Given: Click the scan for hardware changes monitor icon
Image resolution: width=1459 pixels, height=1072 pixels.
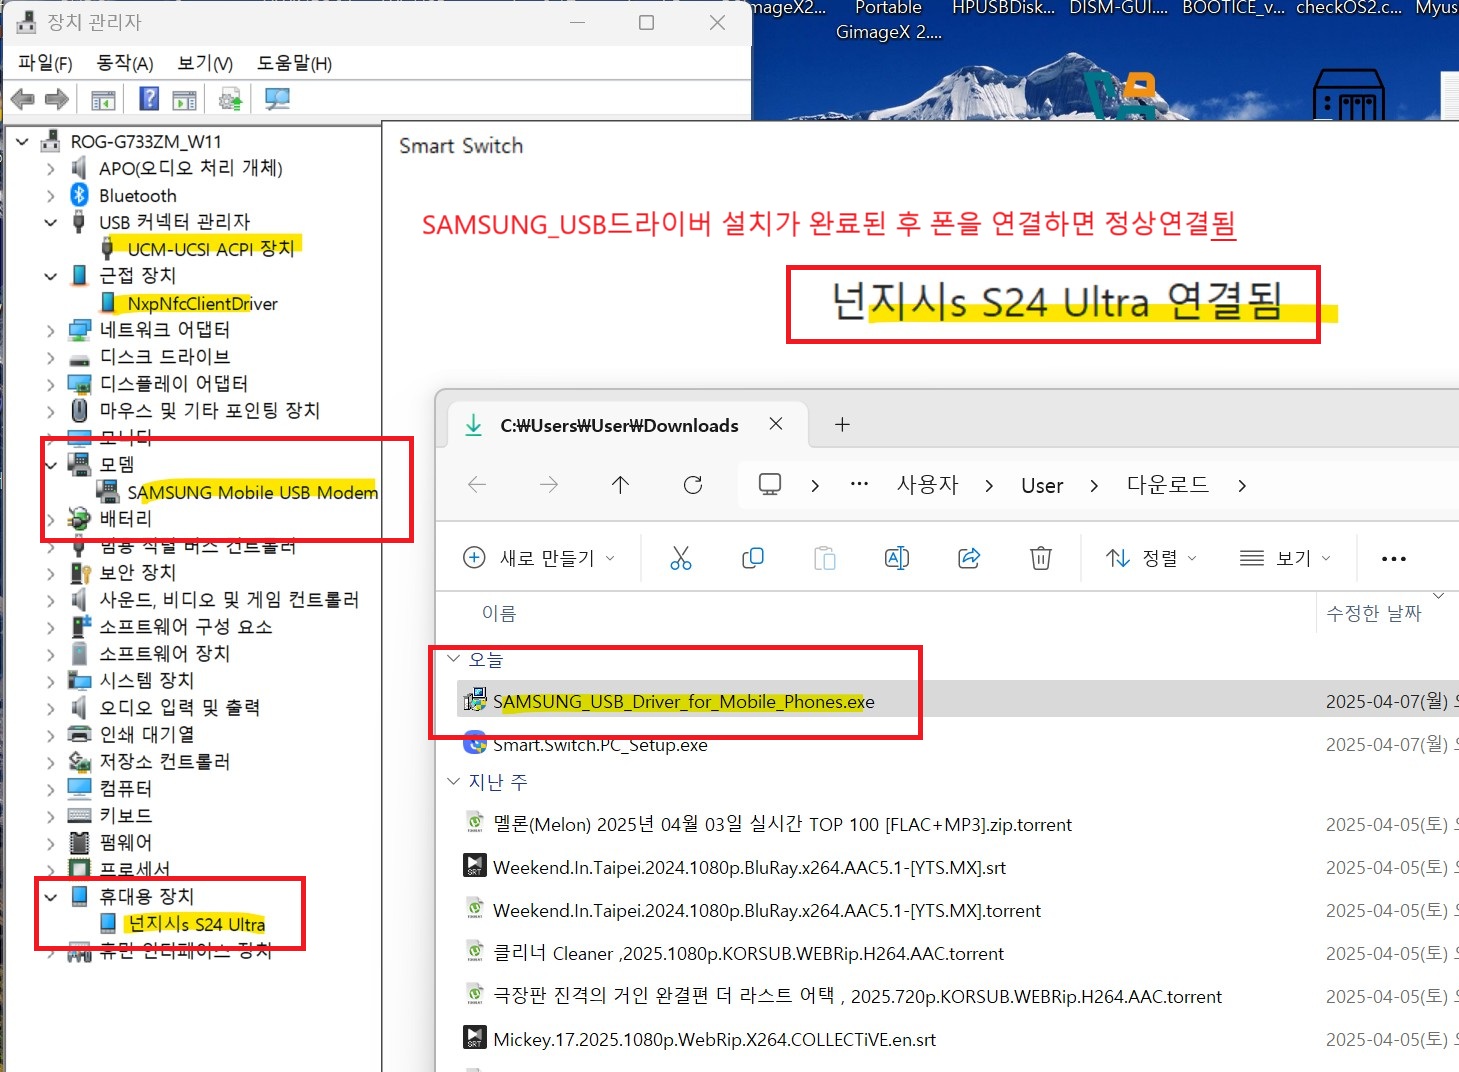Looking at the screenshot, I should tap(277, 99).
